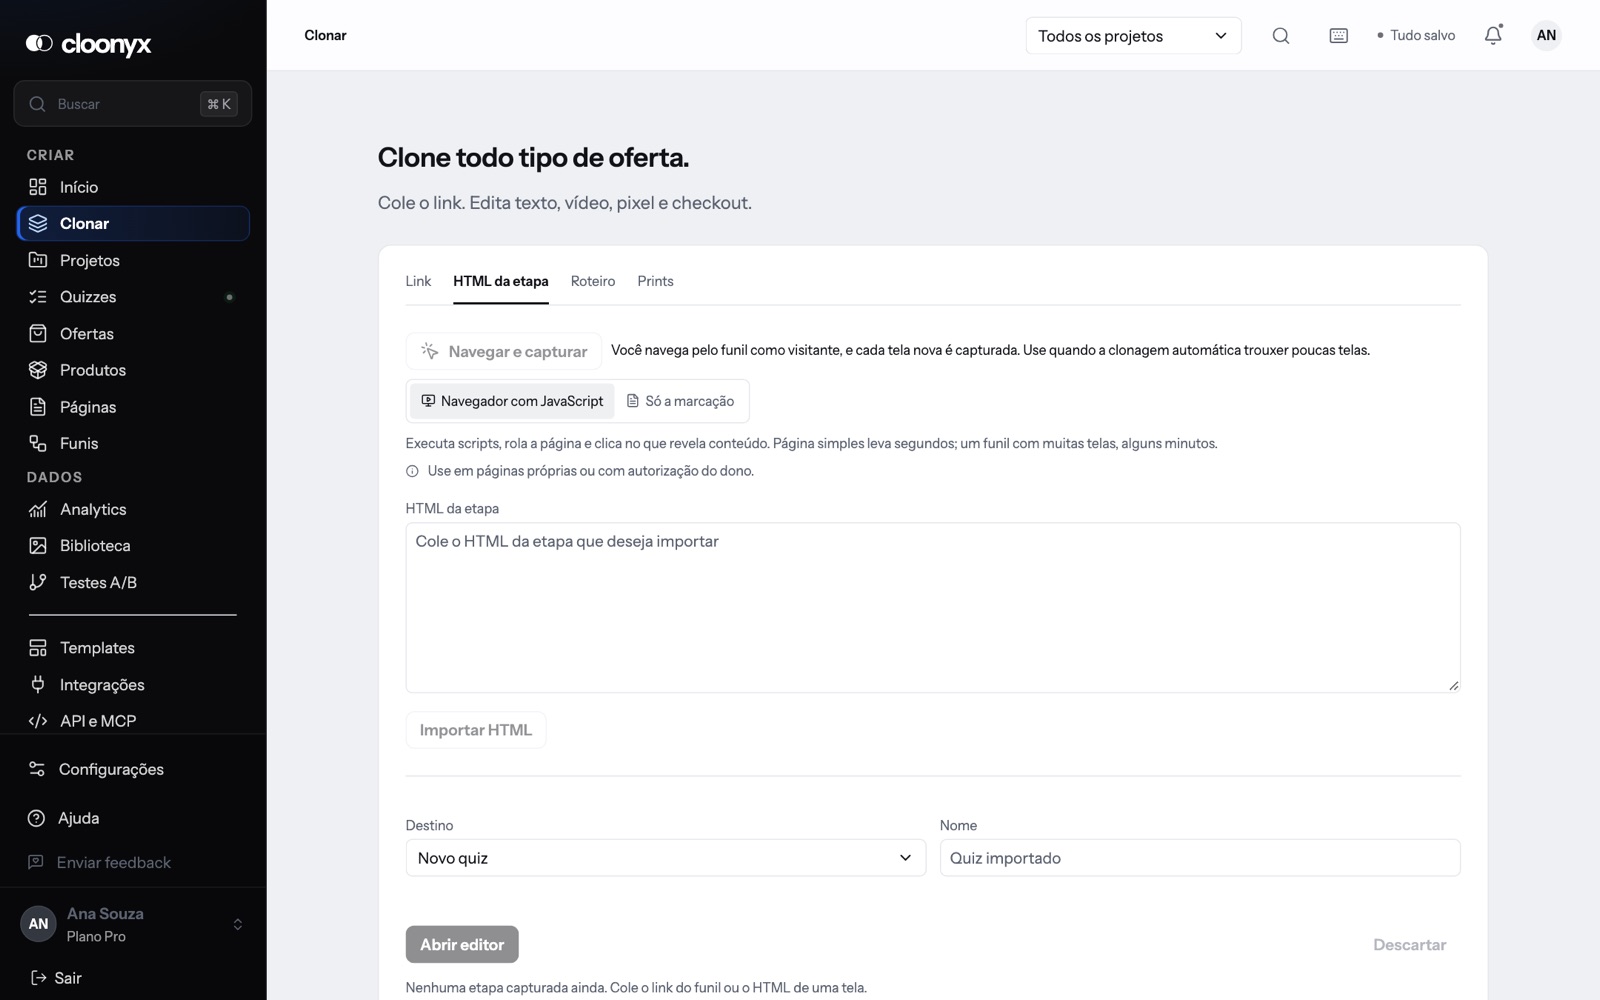1600x1000 pixels.
Task: Open Configurações
Action: pyautogui.click(x=133, y=769)
